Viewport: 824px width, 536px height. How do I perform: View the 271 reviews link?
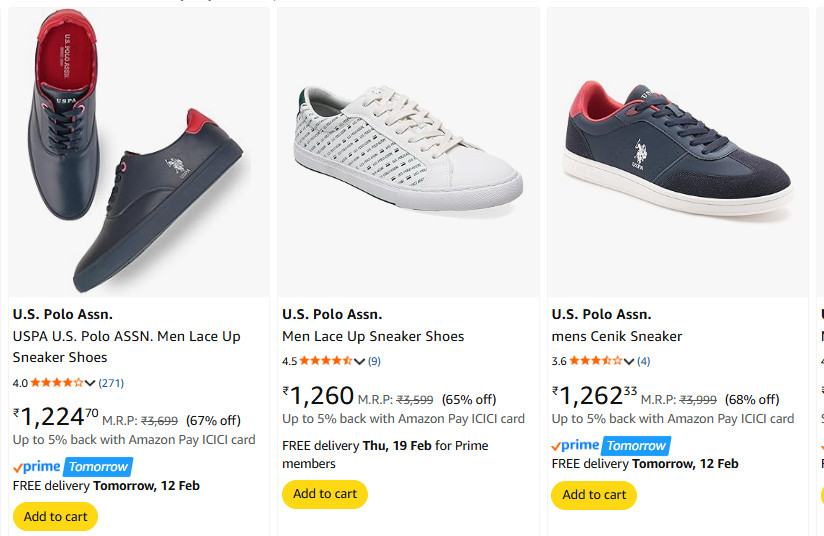click(x=111, y=383)
